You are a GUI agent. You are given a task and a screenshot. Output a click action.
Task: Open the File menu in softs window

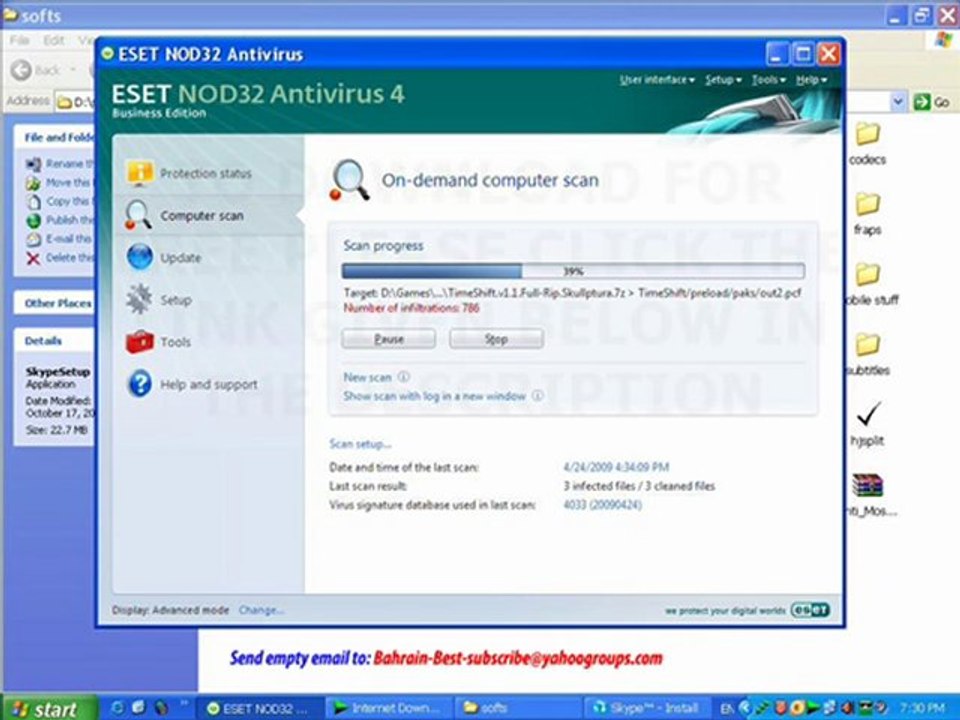tap(20, 40)
